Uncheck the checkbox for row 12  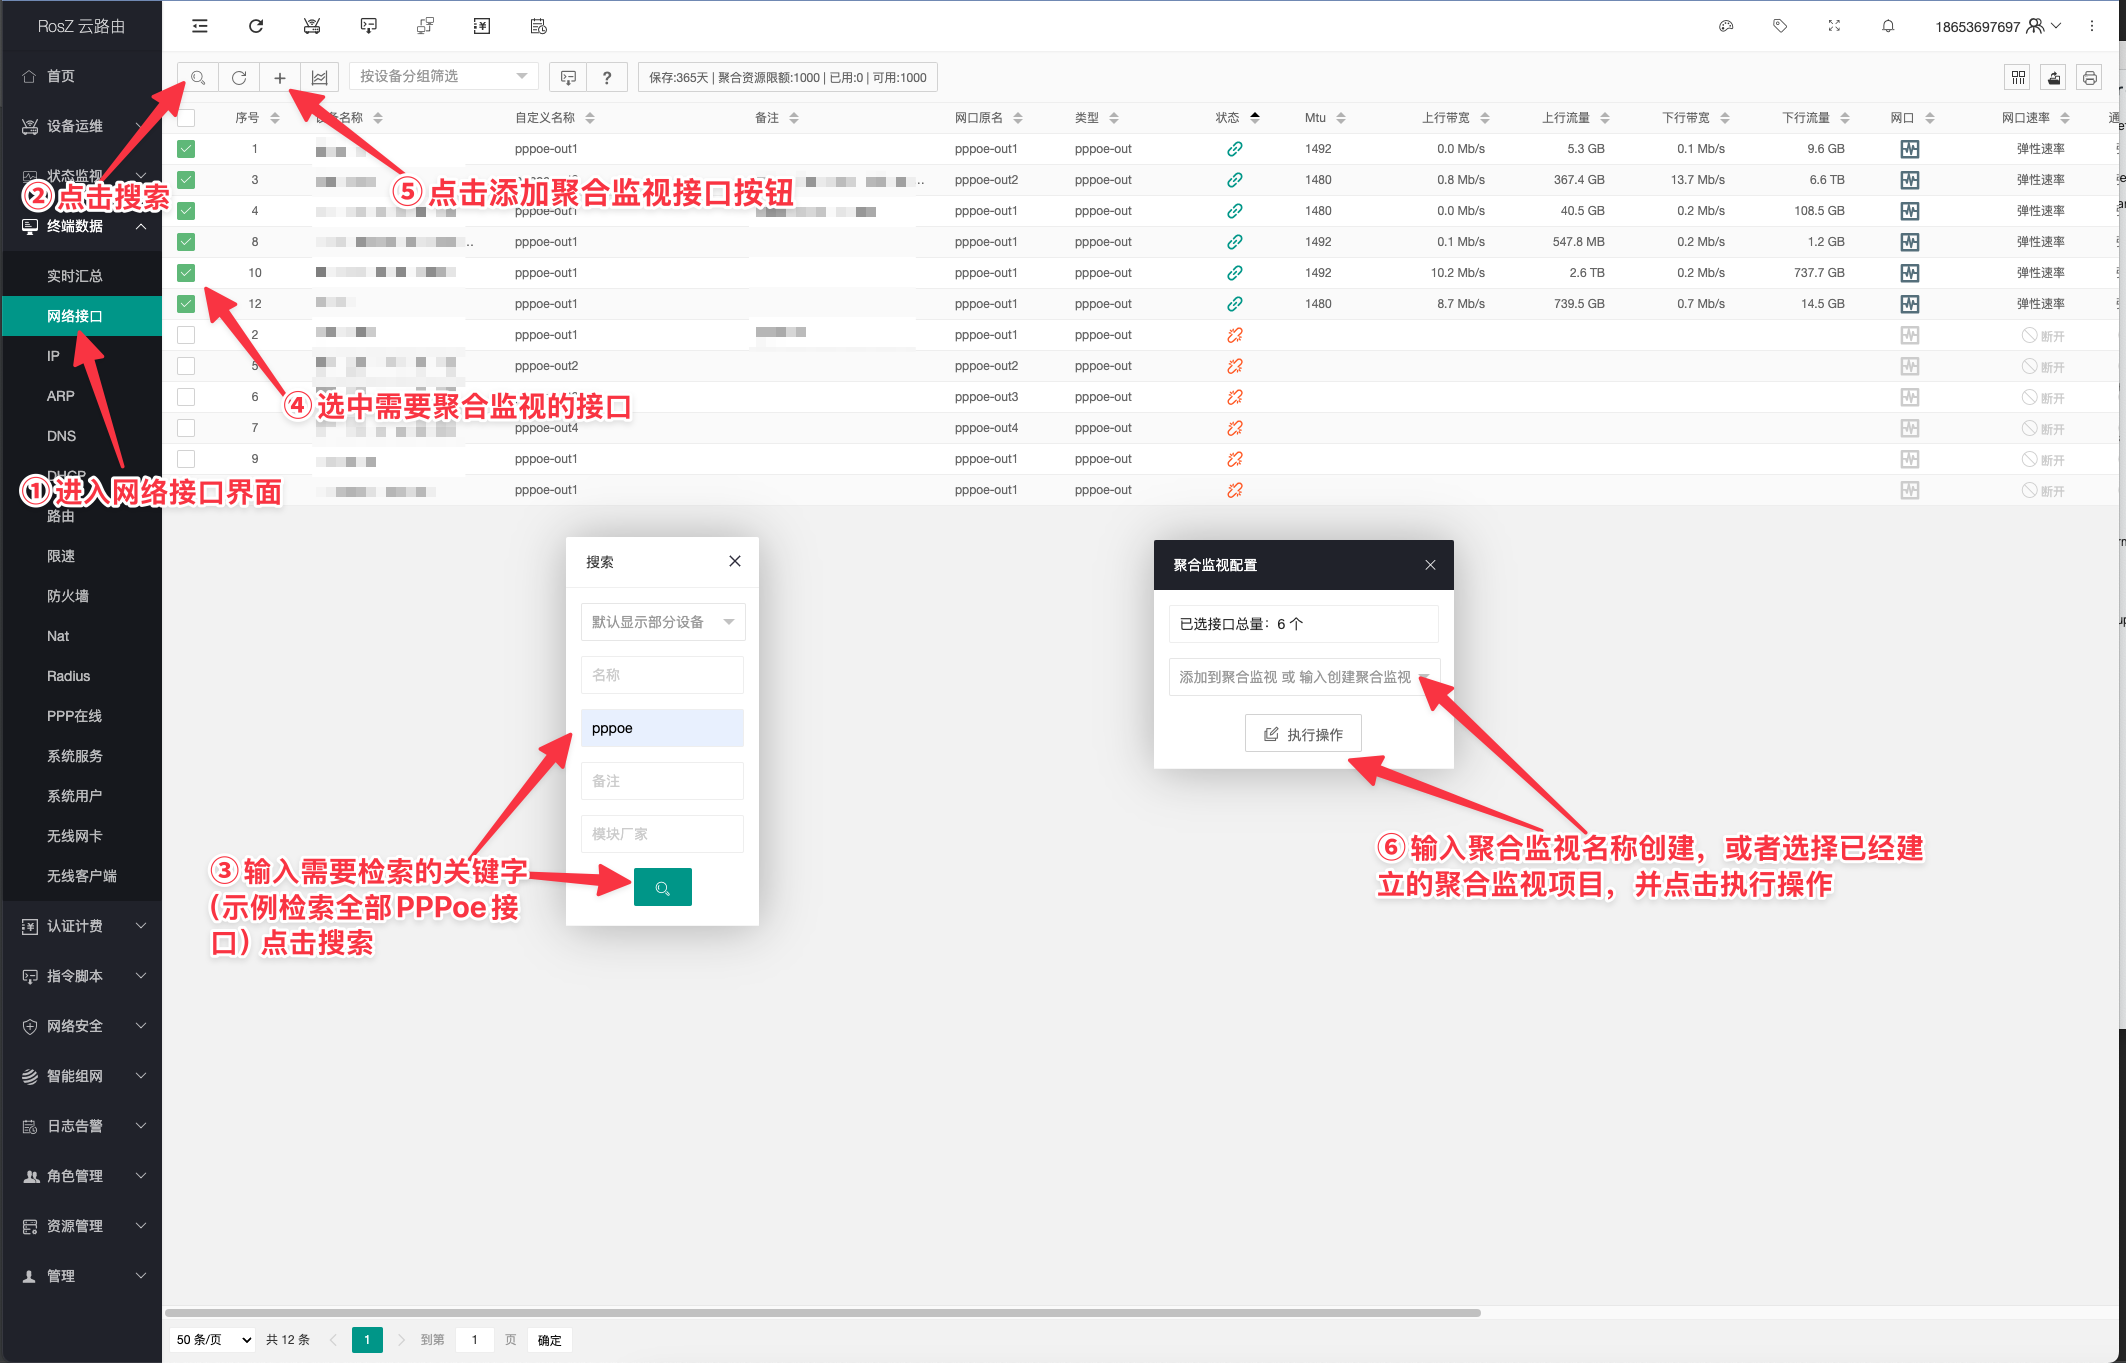(x=186, y=304)
